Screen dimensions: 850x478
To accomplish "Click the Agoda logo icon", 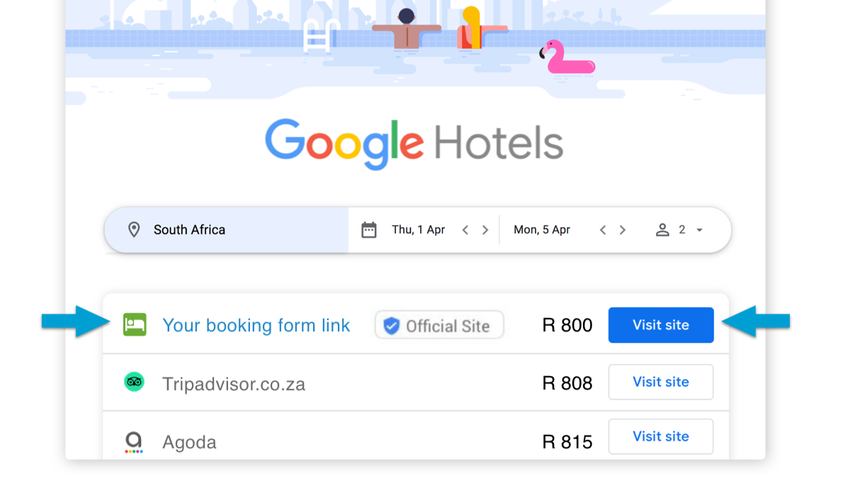I will [x=134, y=441].
